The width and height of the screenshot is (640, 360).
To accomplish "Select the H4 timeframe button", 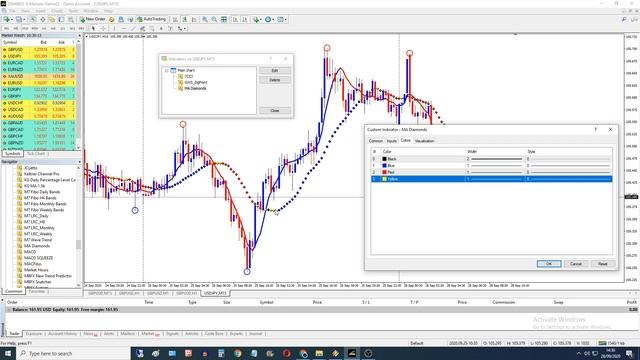I will click(x=53, y=29).
